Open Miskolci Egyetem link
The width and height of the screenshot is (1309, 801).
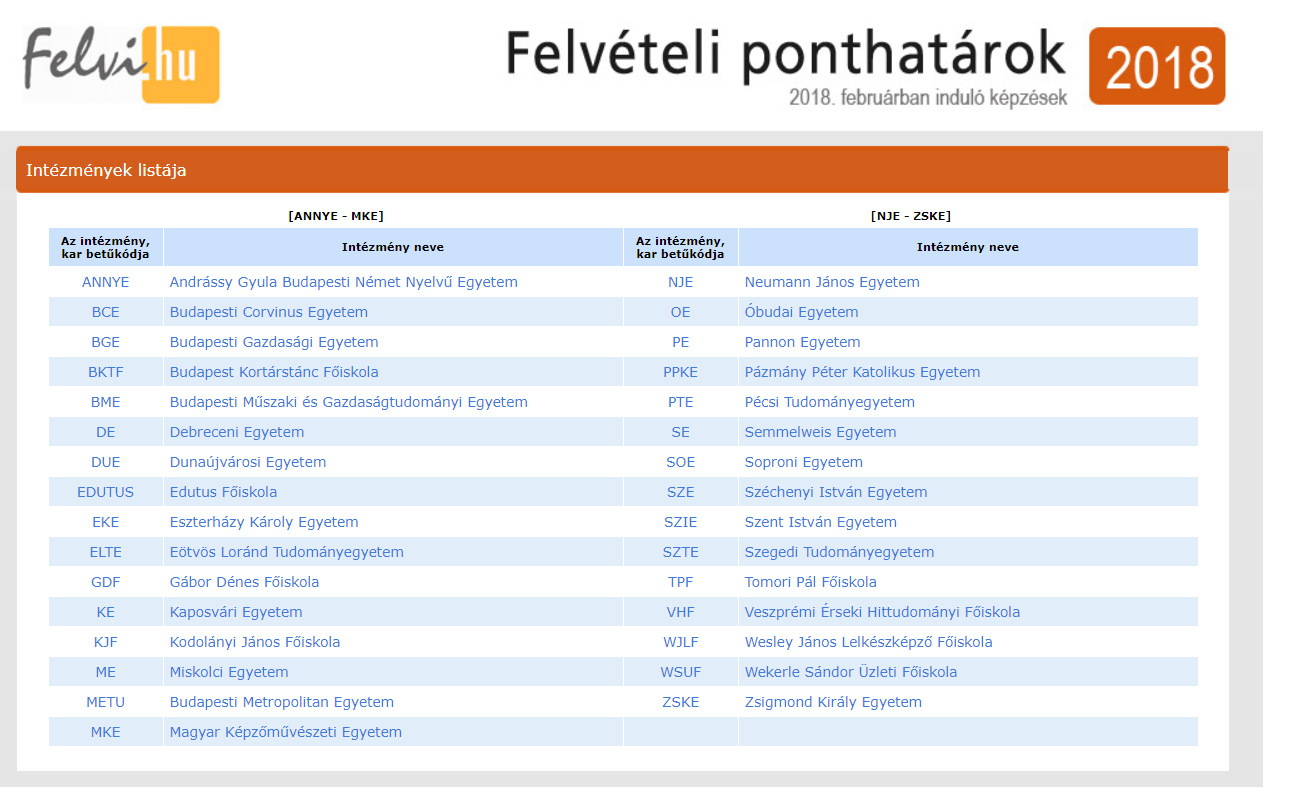229,672
